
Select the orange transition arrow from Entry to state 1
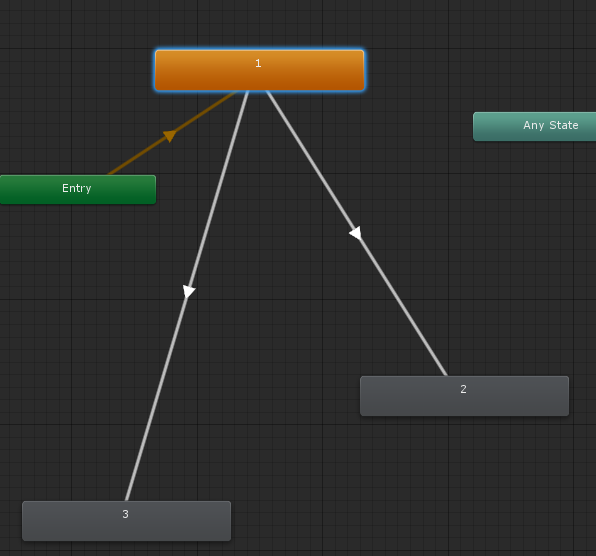170,136
